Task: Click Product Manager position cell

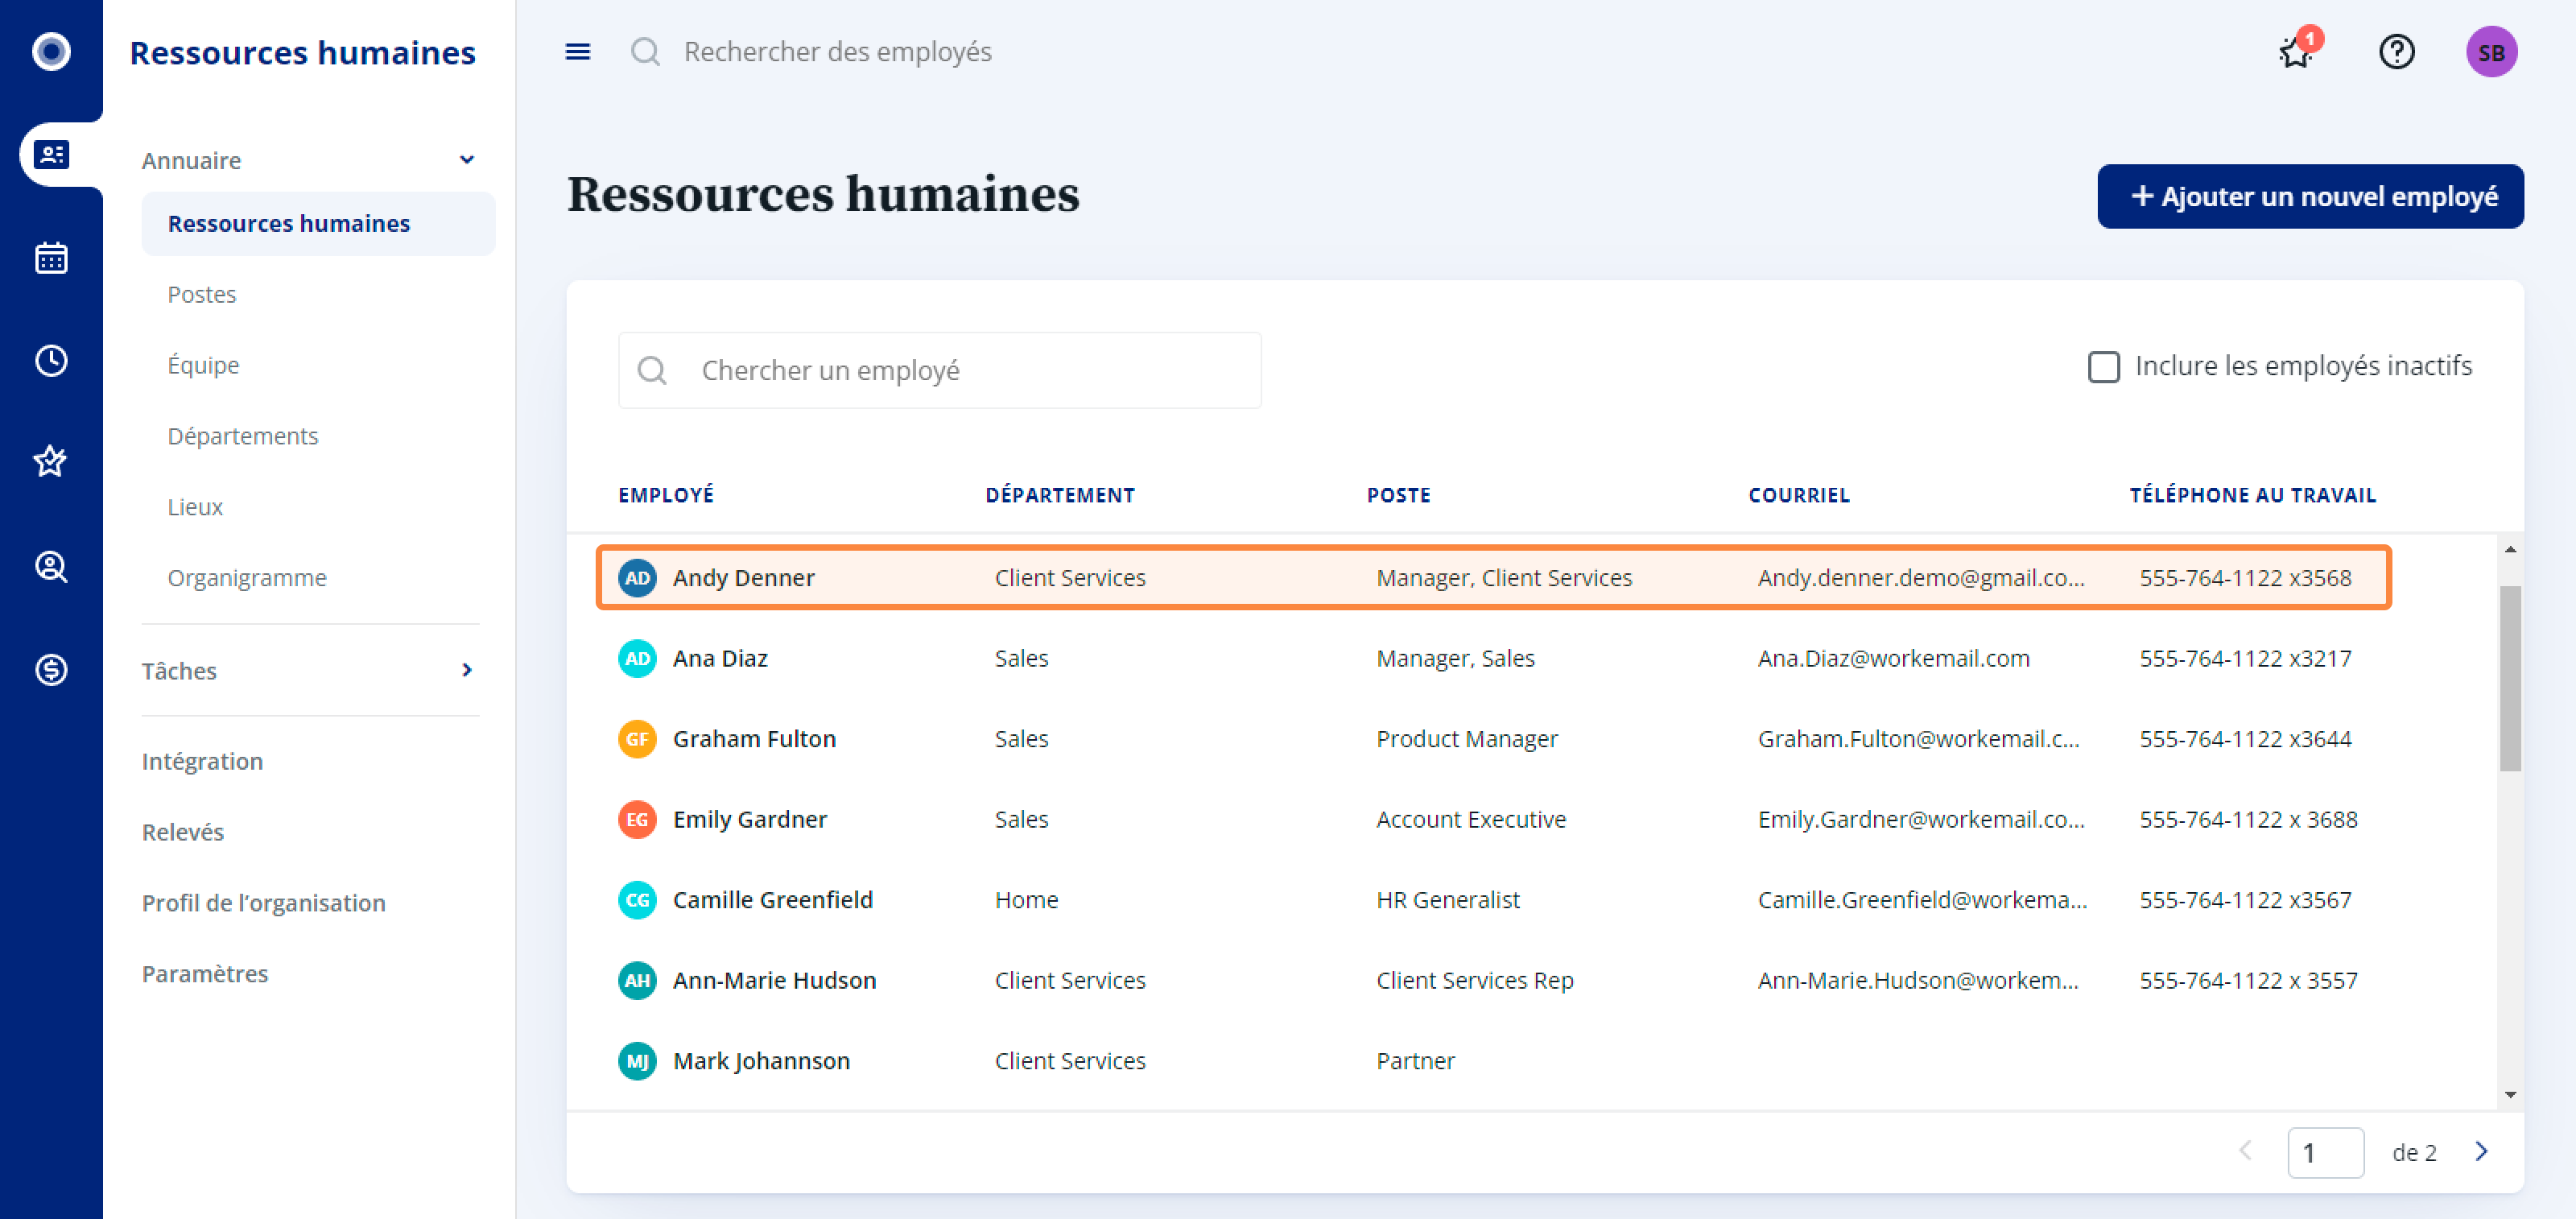Action: [x=1467, y=739]
